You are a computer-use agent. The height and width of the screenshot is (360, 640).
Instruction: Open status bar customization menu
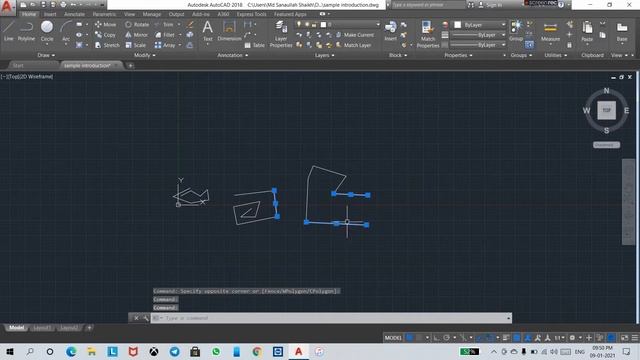click(x=635, y=338)
